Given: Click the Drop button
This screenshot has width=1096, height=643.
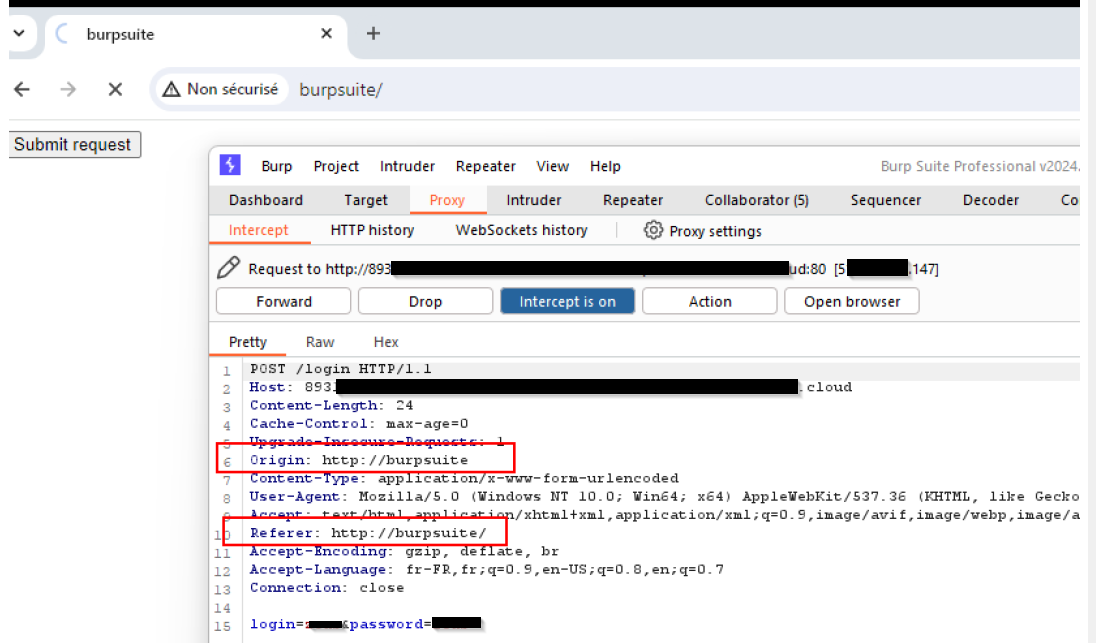Looking at the screenshot, I should click(x=426, y=301).
